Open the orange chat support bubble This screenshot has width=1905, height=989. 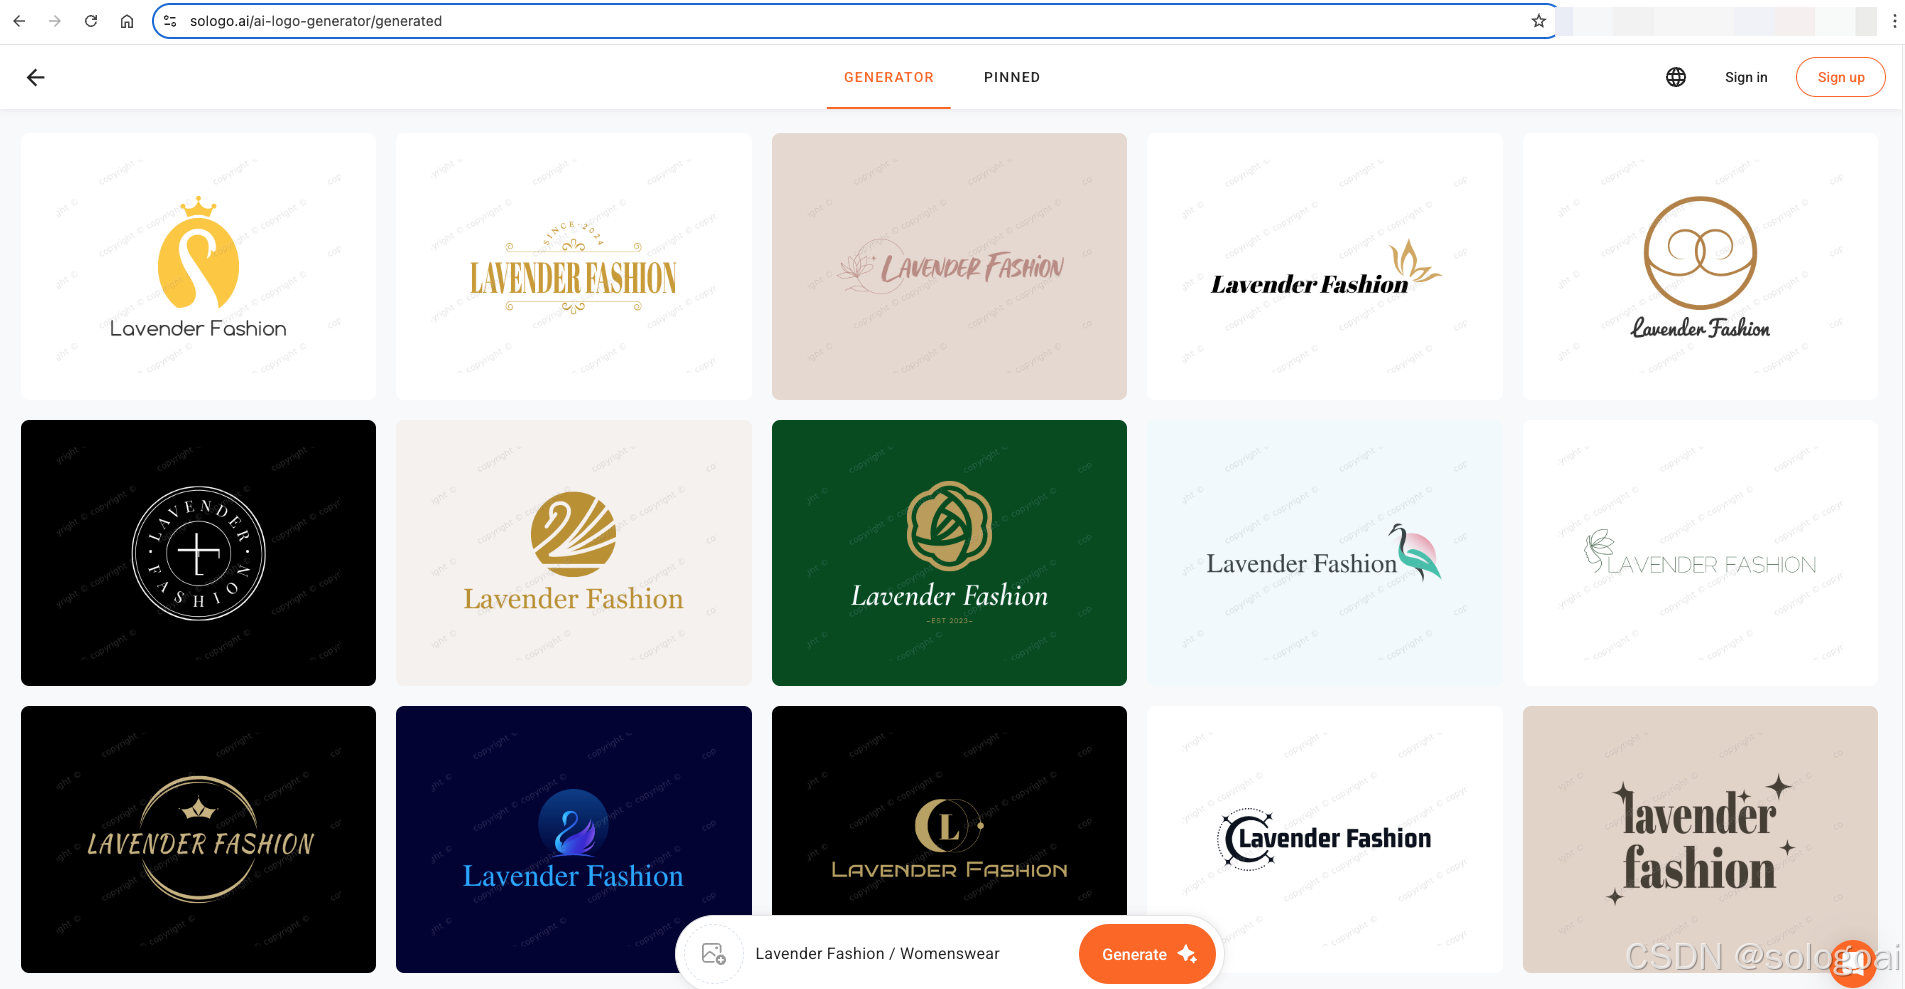pyautogui.click(x=1853, y=965)
